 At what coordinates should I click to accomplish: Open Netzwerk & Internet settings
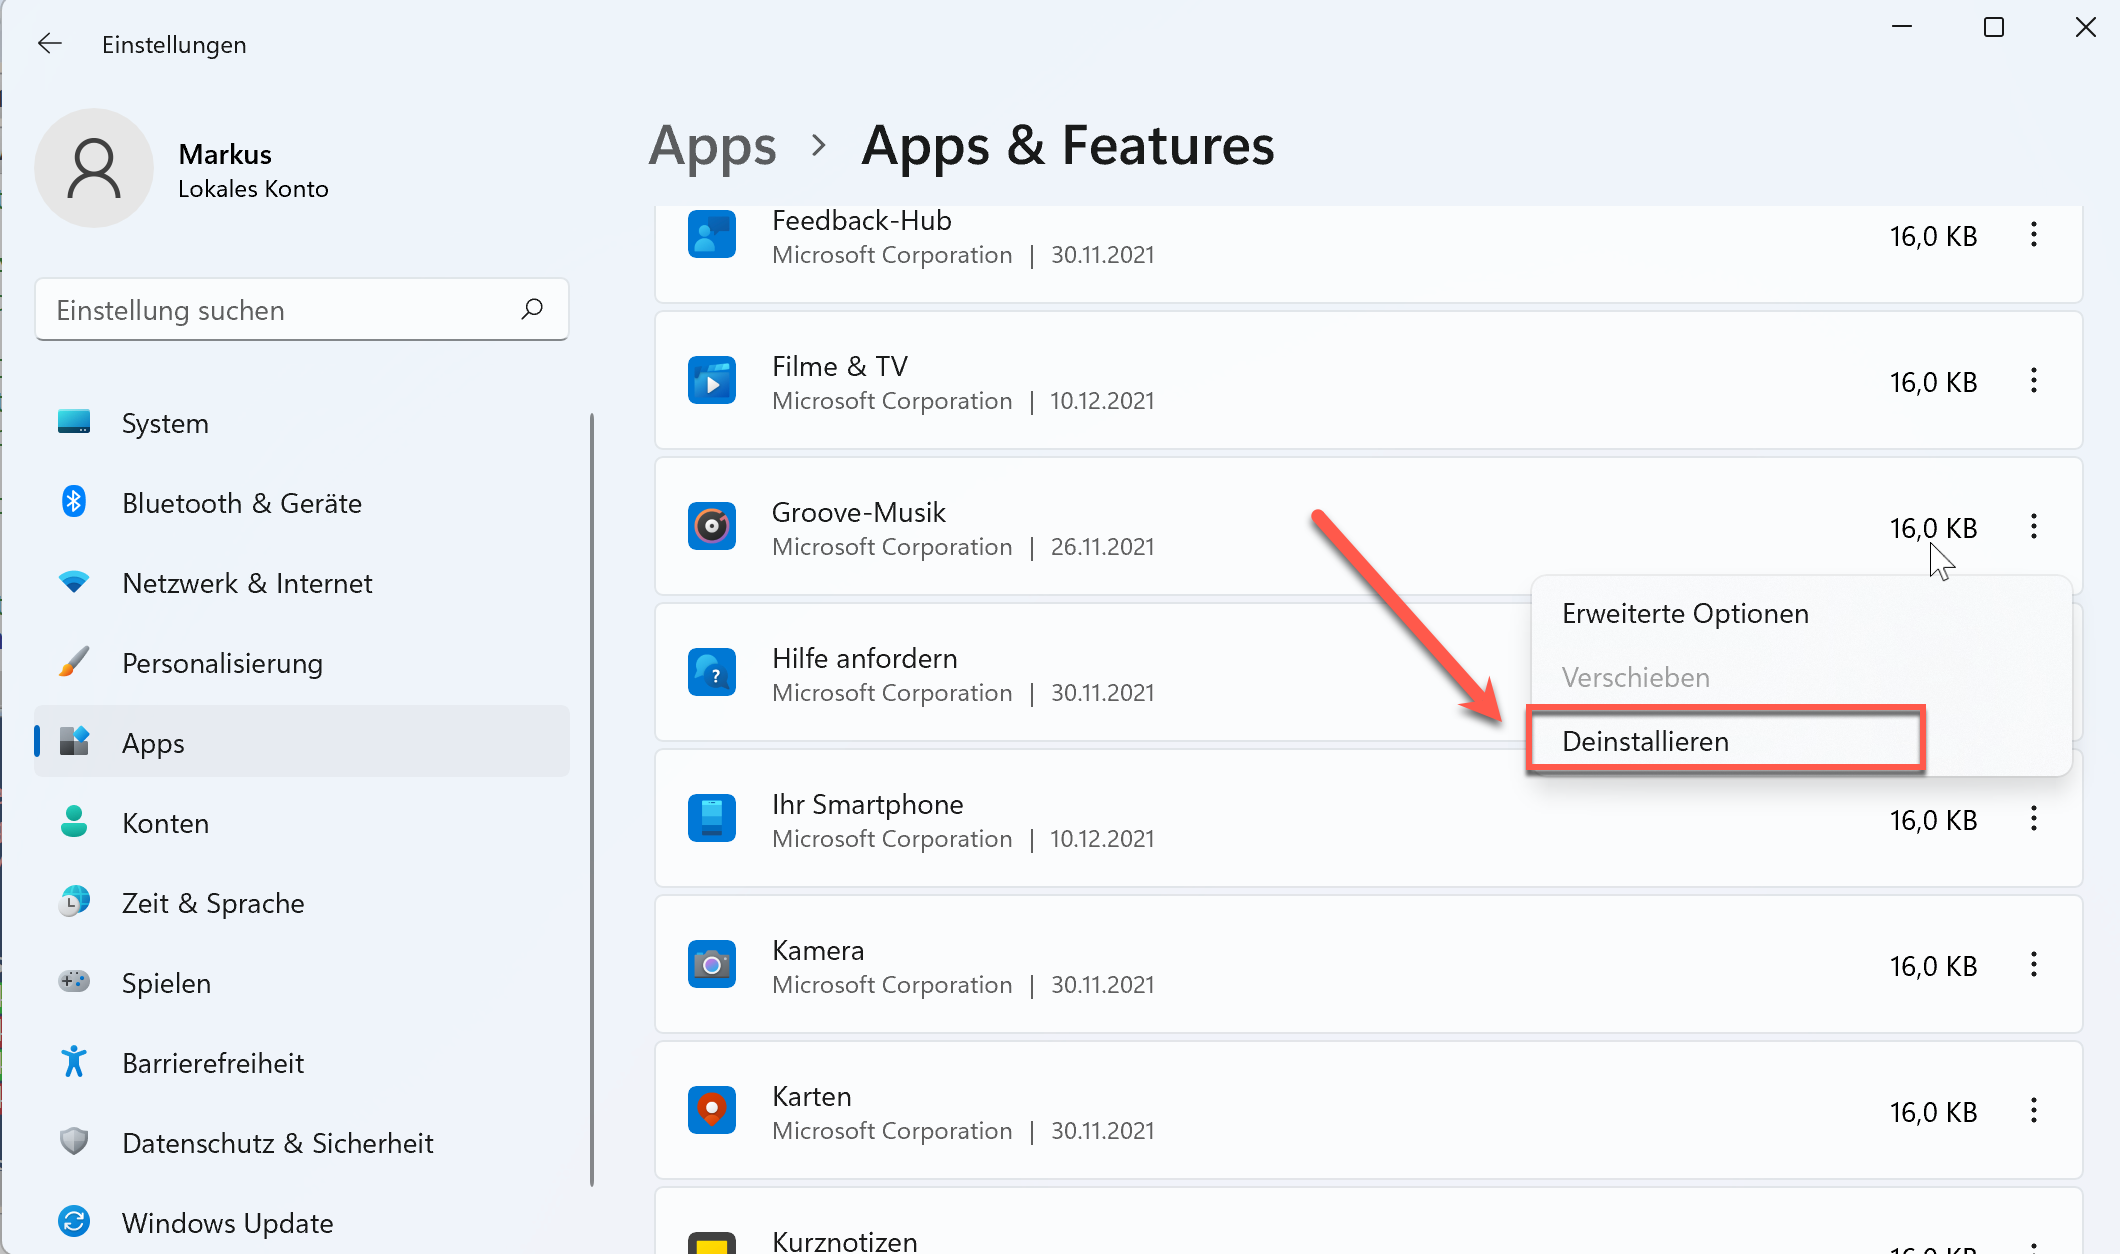pyautogui.click(x=302, y=583)
